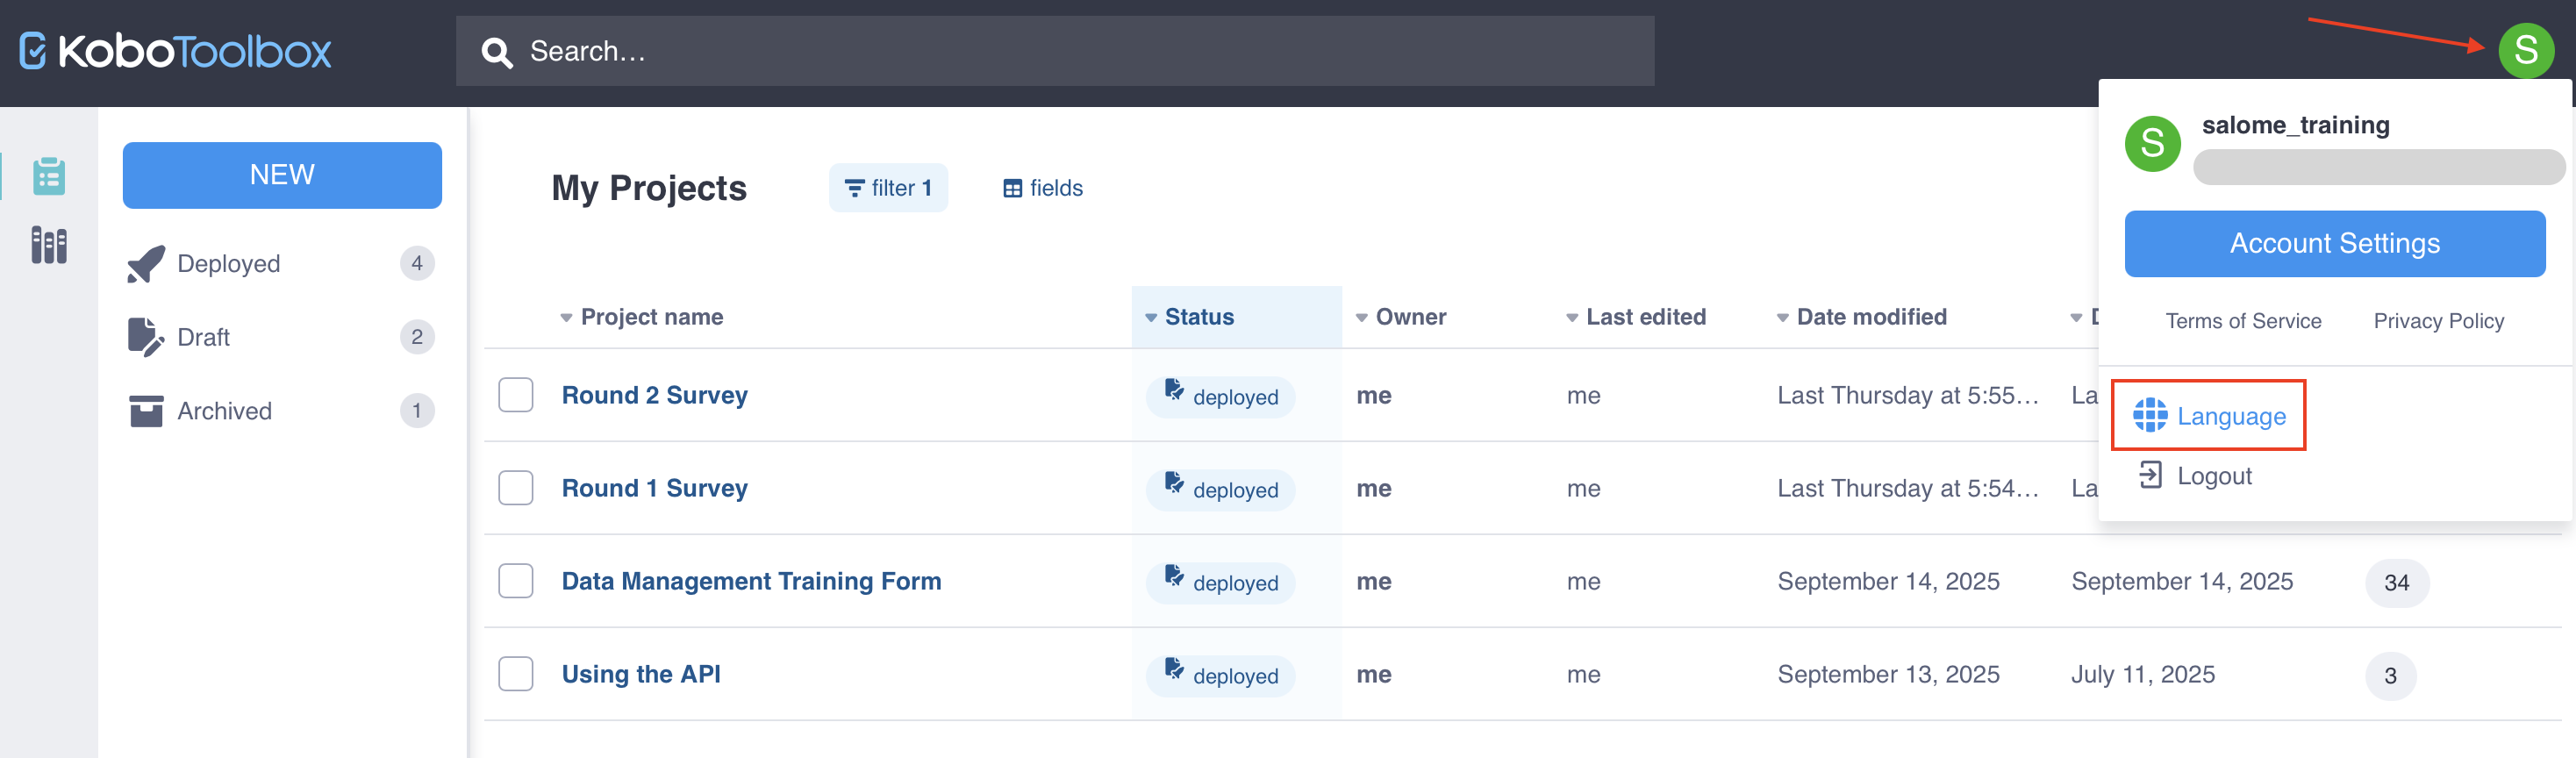The height and width of the screenshot is (758, 2576).
Task: Click the NEW project button
Action: pyautogui.click(x=282, y=175)
